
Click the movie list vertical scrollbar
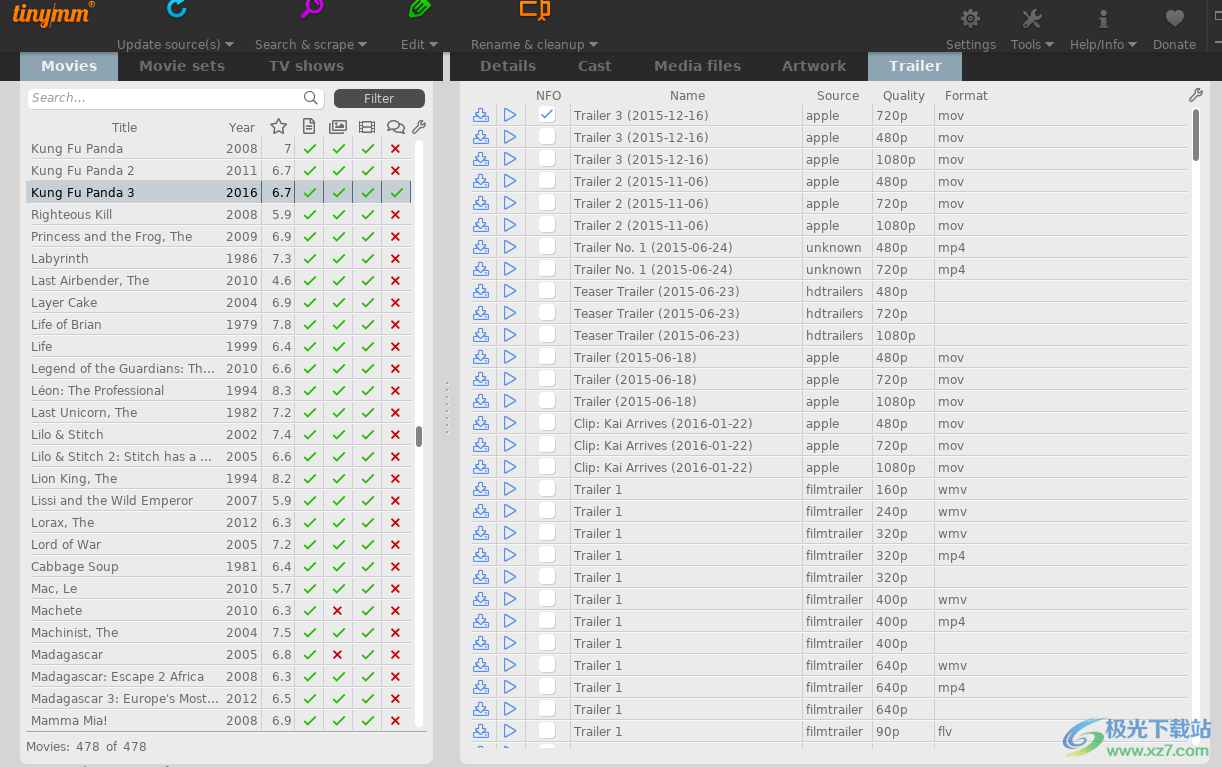point(419,436)
